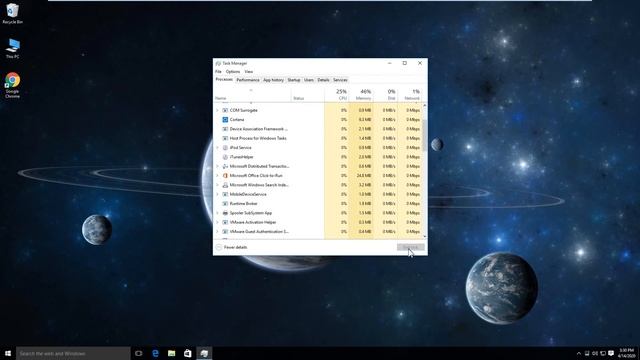Screen dimensions: 640x360
Task: Click the COM Surrogate process icon
Action: click(x=225, y=110)
